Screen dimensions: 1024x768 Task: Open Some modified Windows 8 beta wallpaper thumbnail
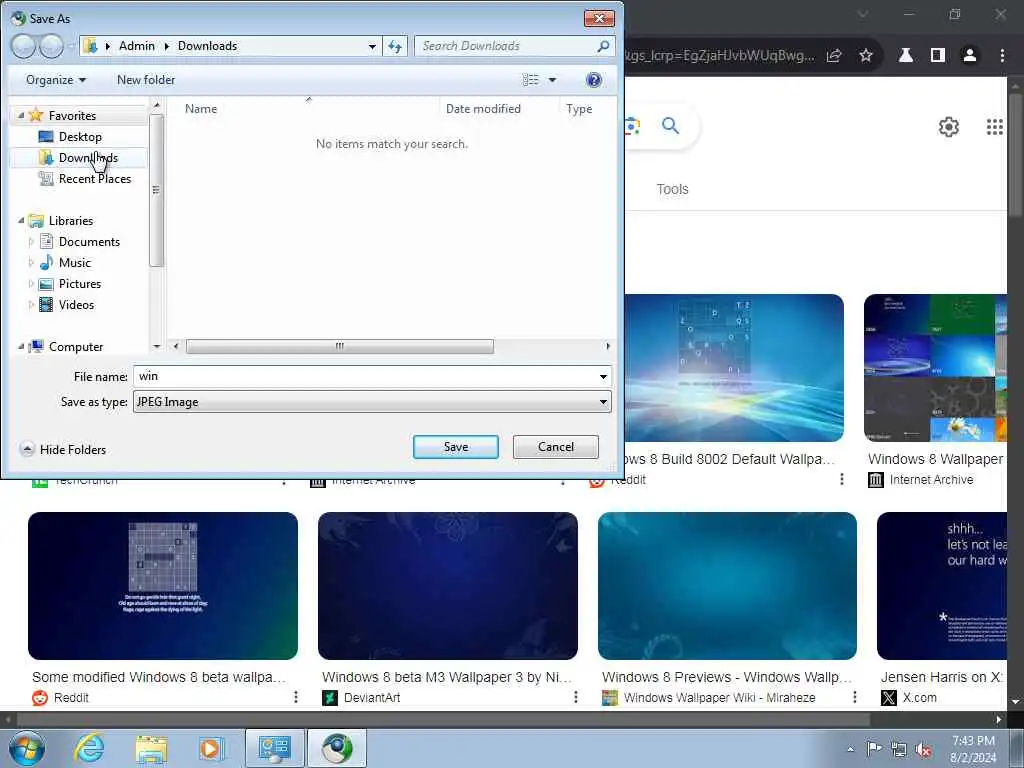[x=163, y=586]
